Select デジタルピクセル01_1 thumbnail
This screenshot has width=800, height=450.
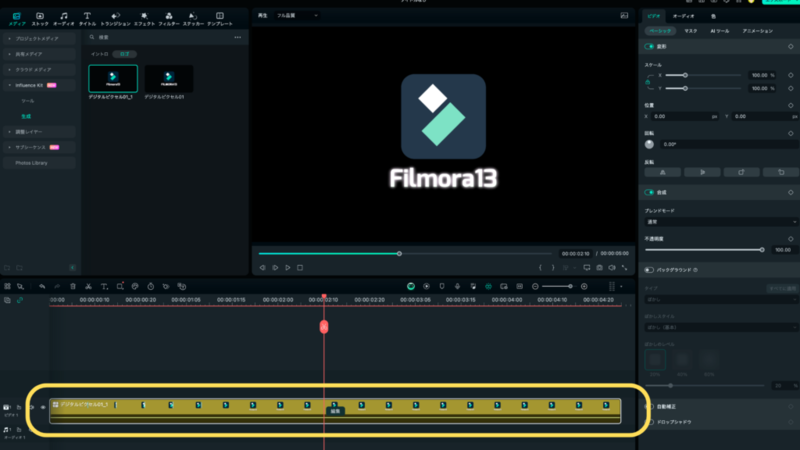tap(113, 79)
